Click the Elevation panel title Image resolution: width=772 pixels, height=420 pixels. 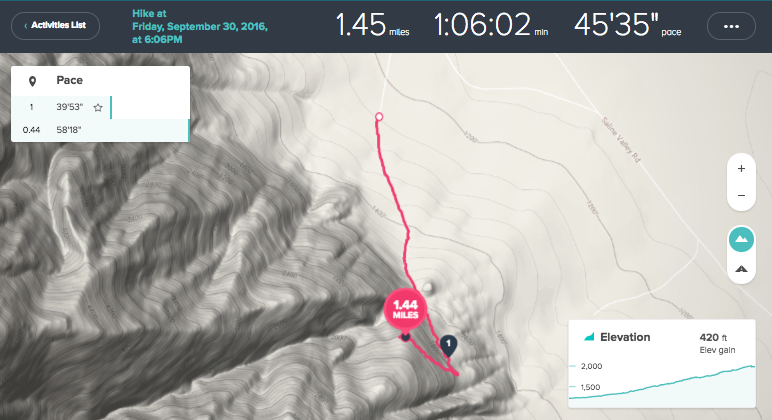625,337
